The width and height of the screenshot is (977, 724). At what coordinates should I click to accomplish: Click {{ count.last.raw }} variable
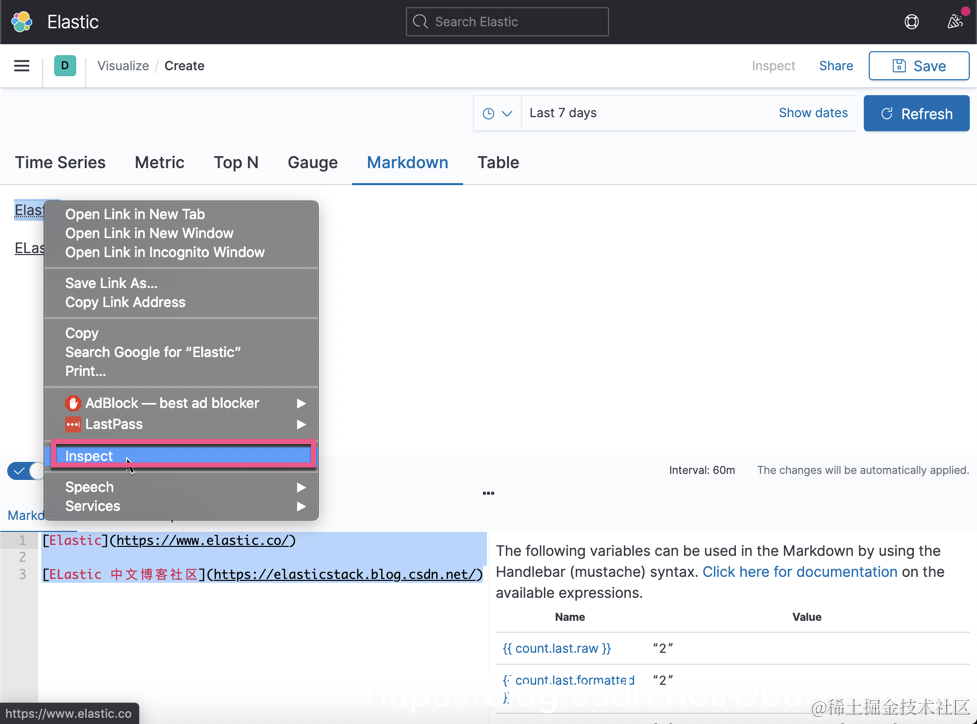coord(556,649)
